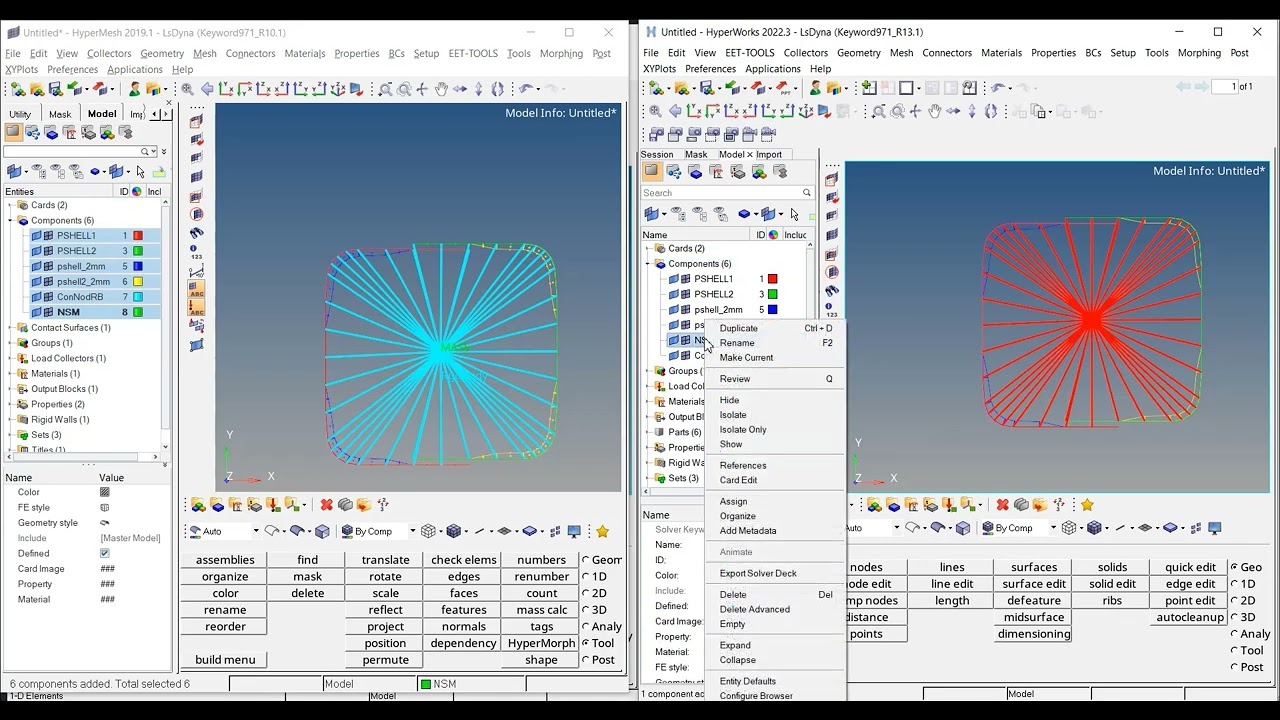Screen dimensions: 1280x720
Task: Select the Analy radio button in HyperWorks 2022
Action: tap(1234, 634)
